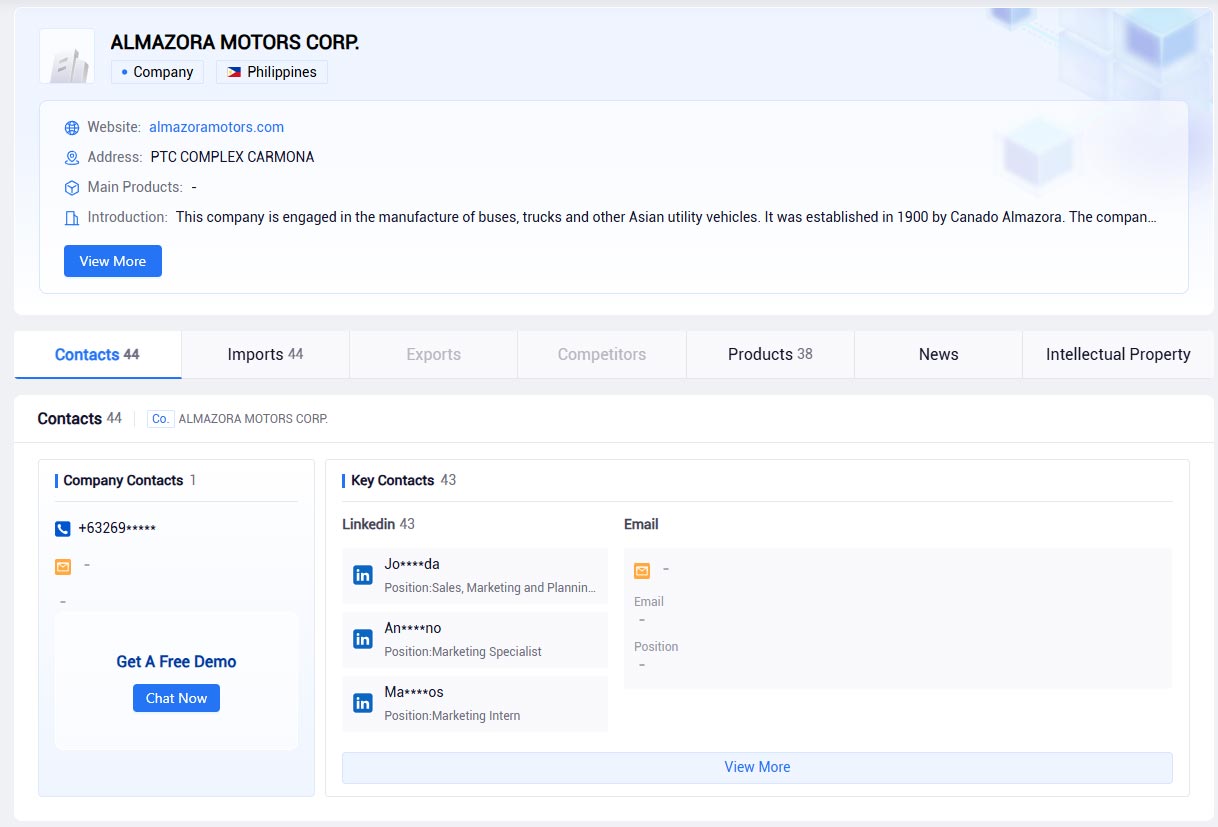The image size is (1218, 827).
Task: Open the Products 38 tab
Action: click(x=770, y=355)
